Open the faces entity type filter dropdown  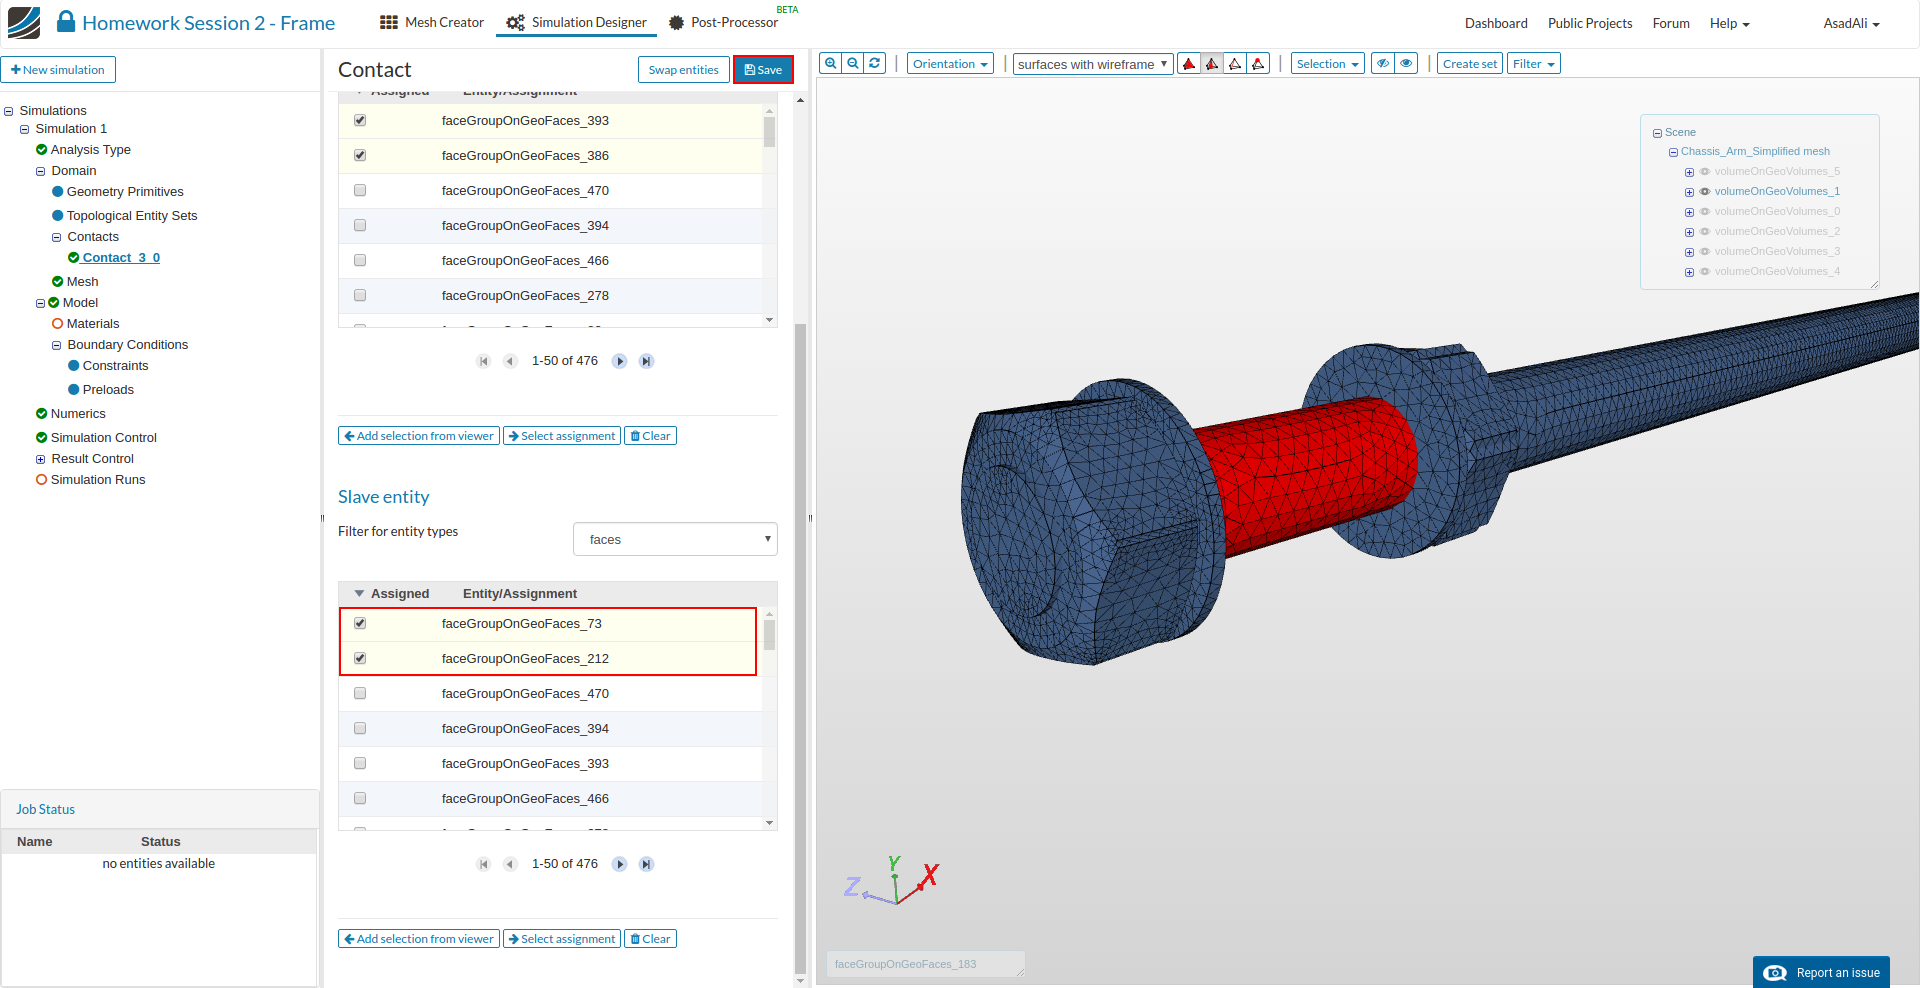[675, 539]
